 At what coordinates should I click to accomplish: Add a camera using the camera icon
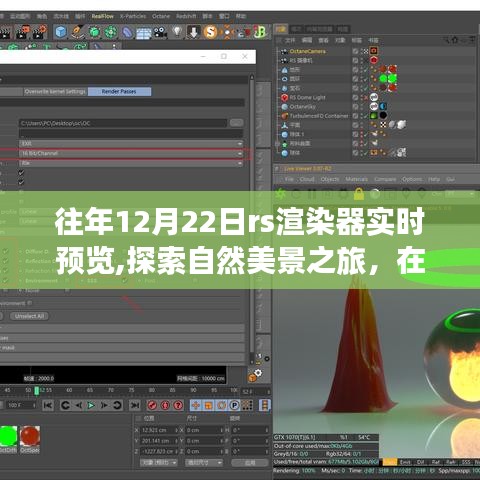(x=160, y=33)
